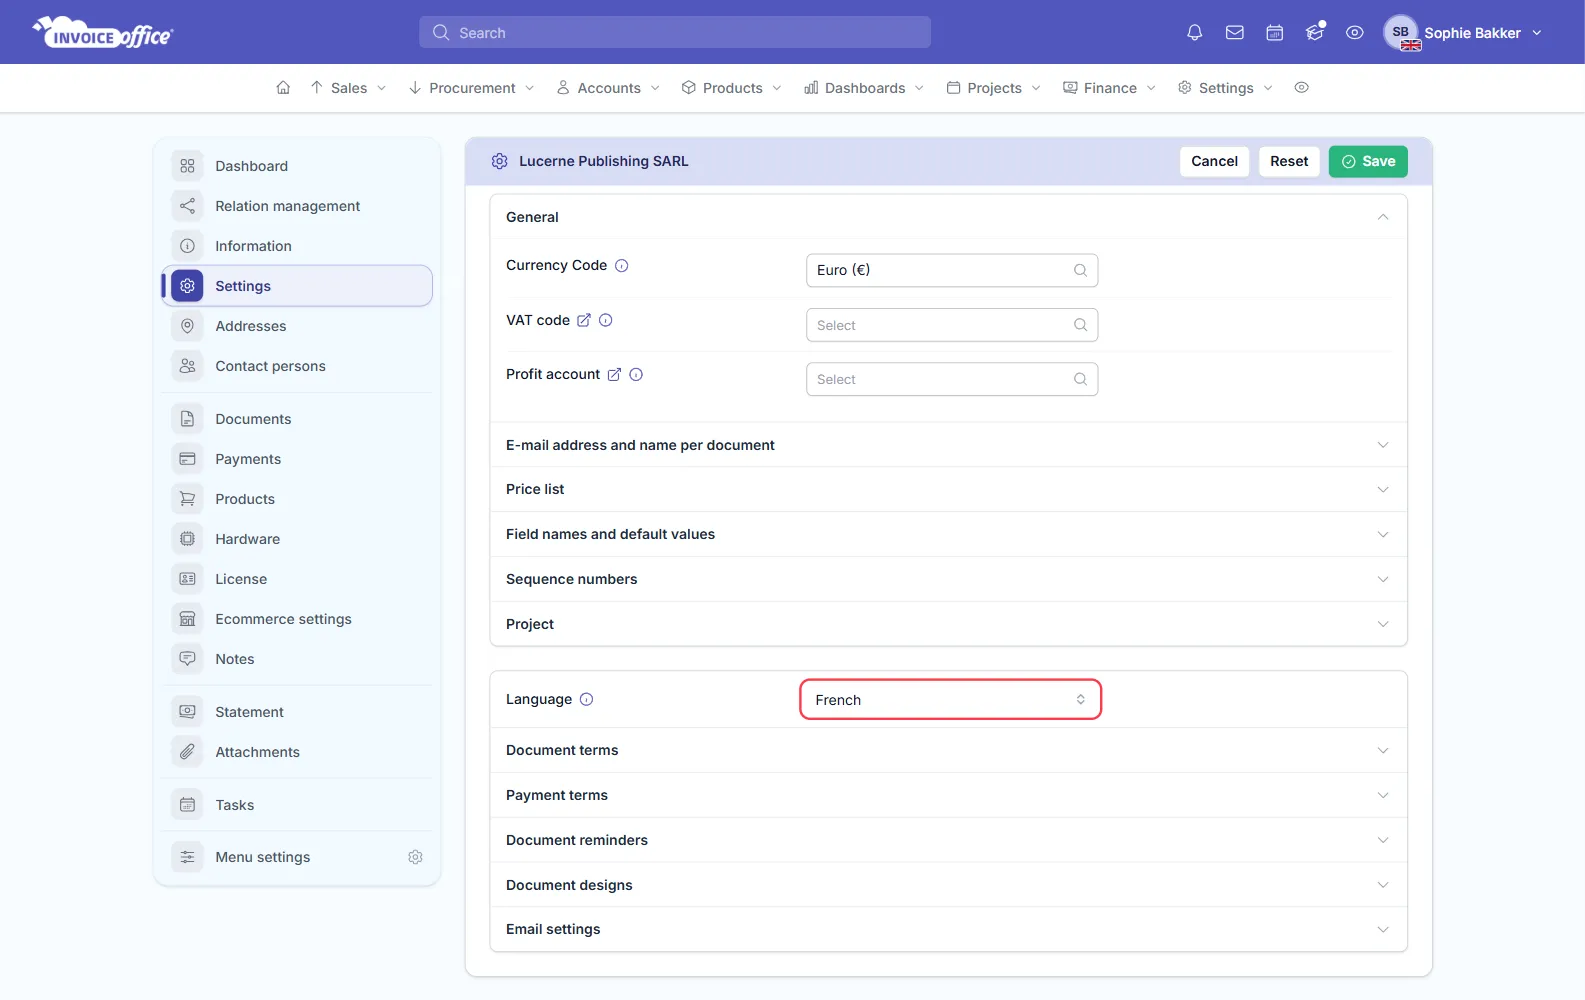Show Language info icon
This screenshot has height=1000, width=1585.
tap(586, 699)
